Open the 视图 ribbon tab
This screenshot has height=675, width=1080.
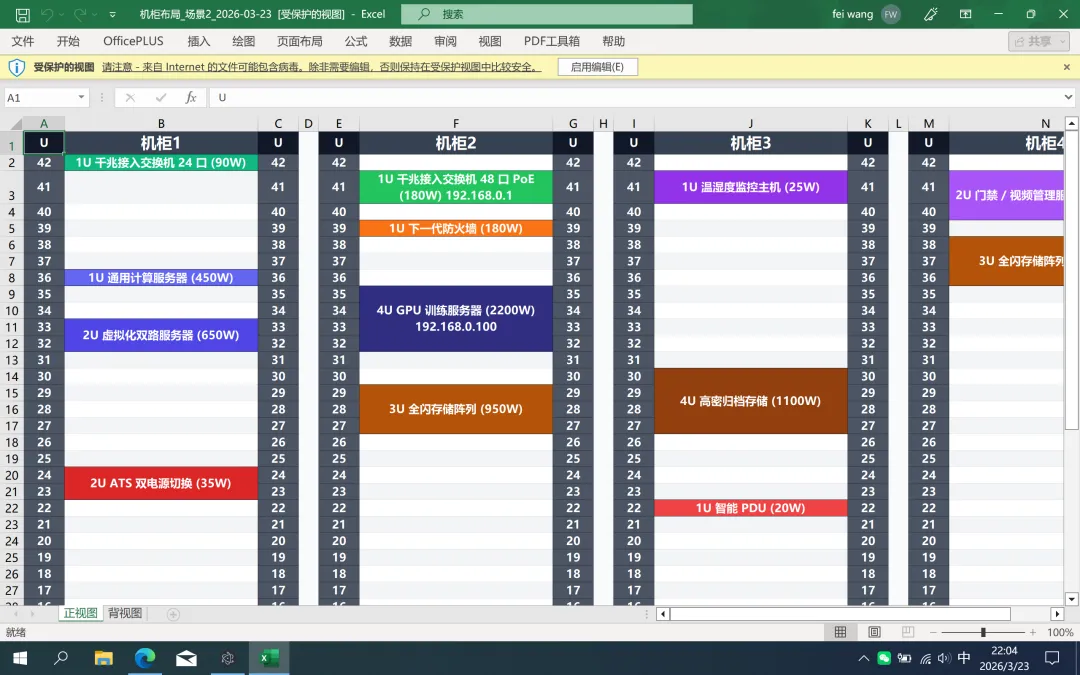[x=490, y=41]
